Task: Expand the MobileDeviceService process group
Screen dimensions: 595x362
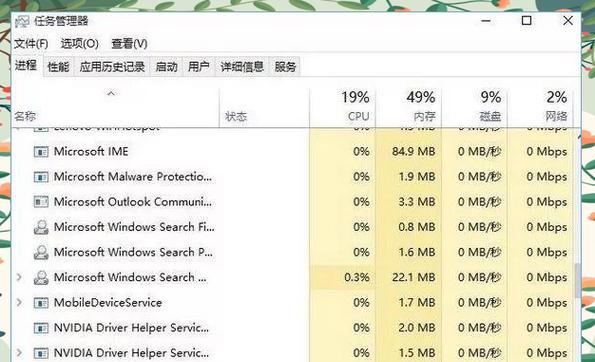Action: [19, 303]
